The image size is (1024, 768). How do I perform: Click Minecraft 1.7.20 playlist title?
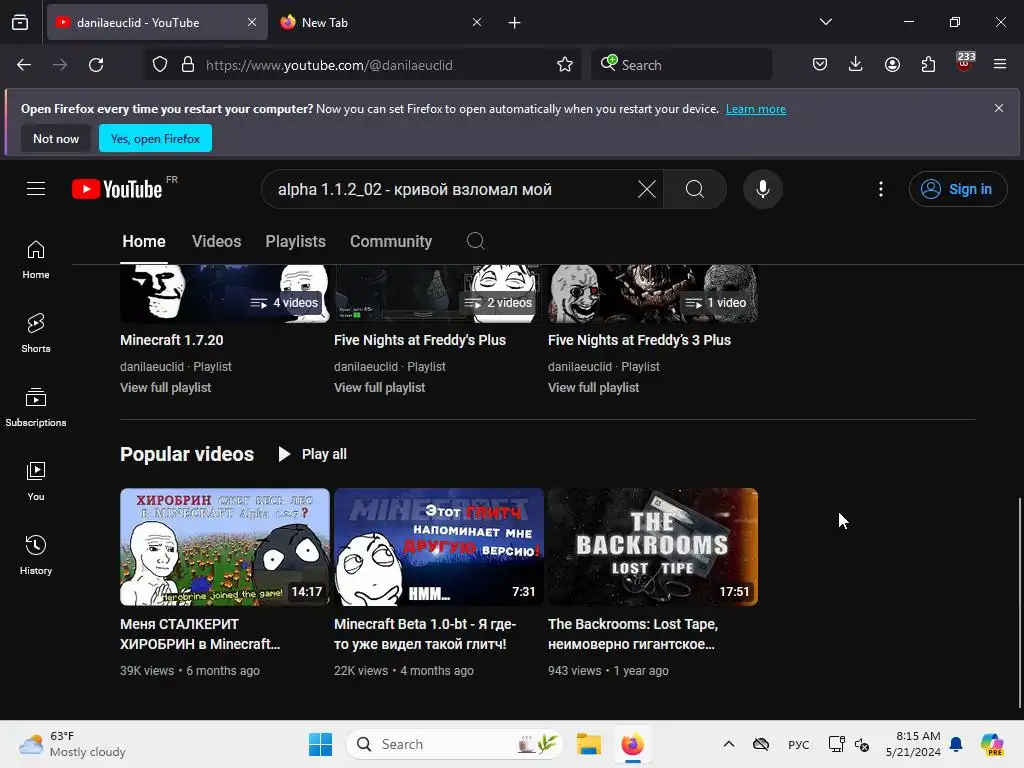pyautogui.click(x=171, y=340)
